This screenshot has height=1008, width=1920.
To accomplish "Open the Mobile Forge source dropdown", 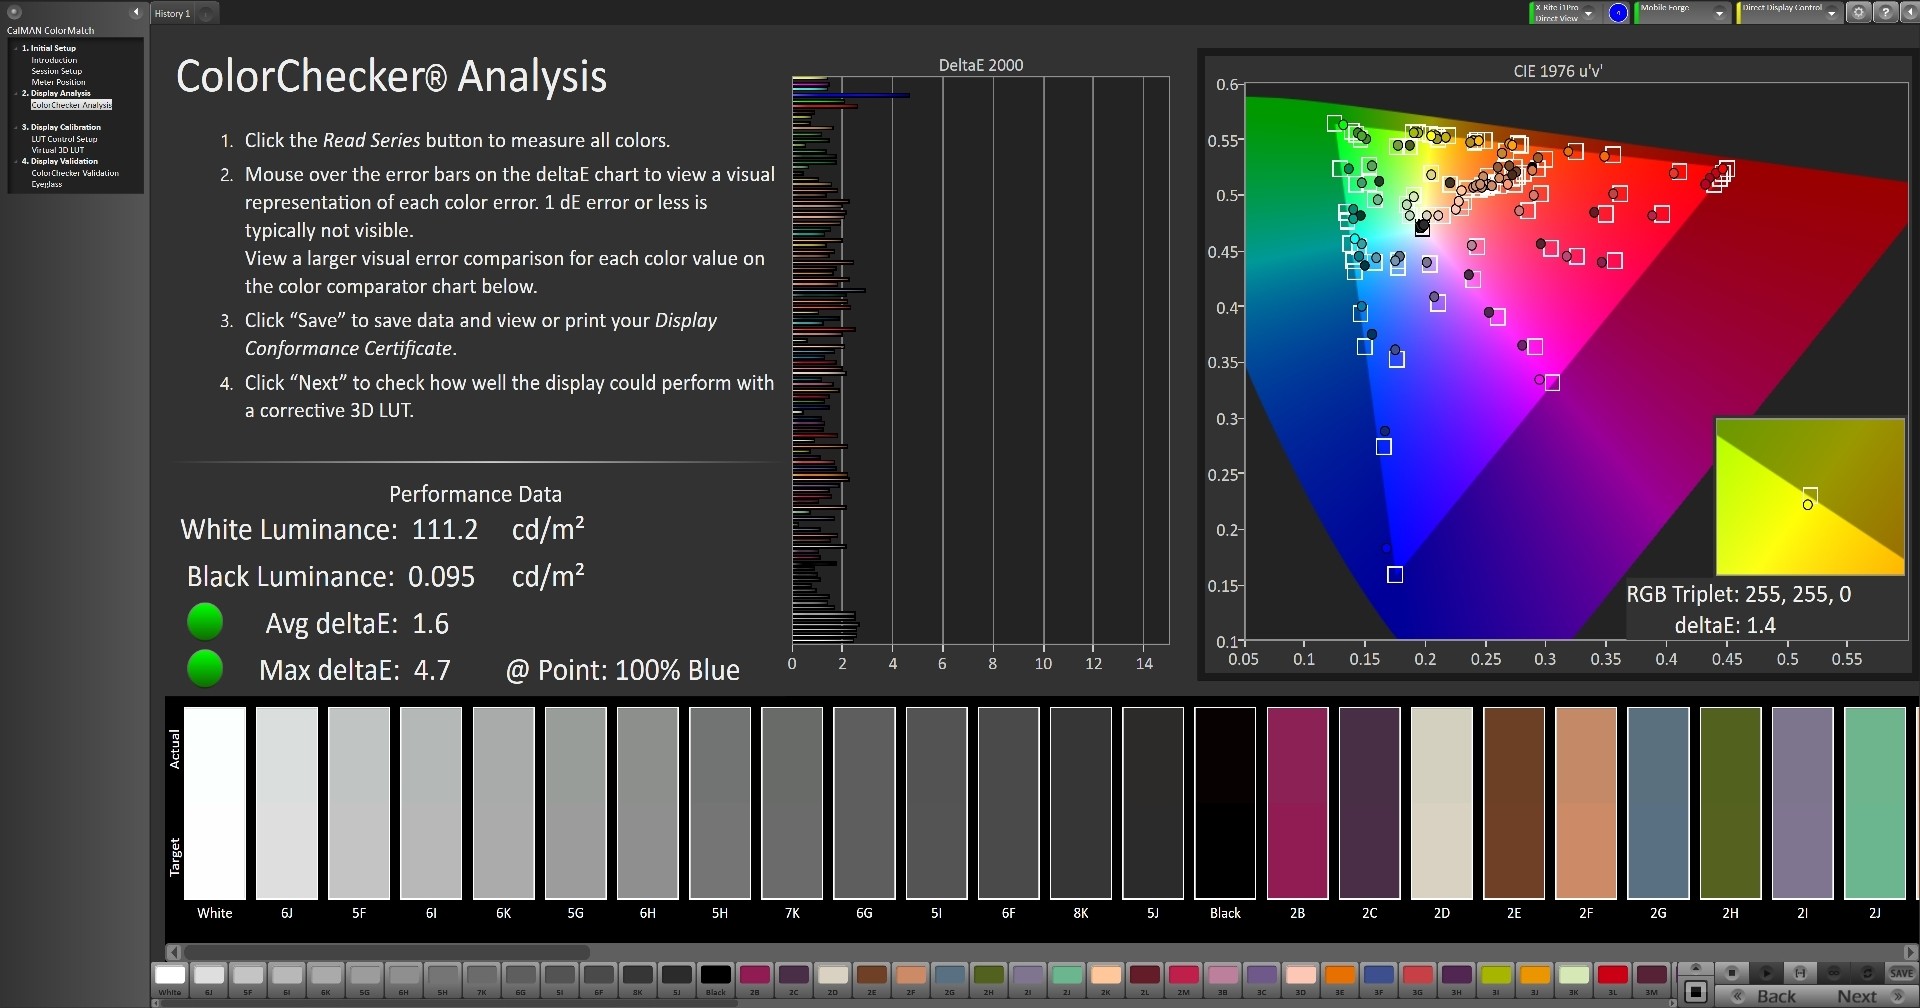I will click(1719, 13).
